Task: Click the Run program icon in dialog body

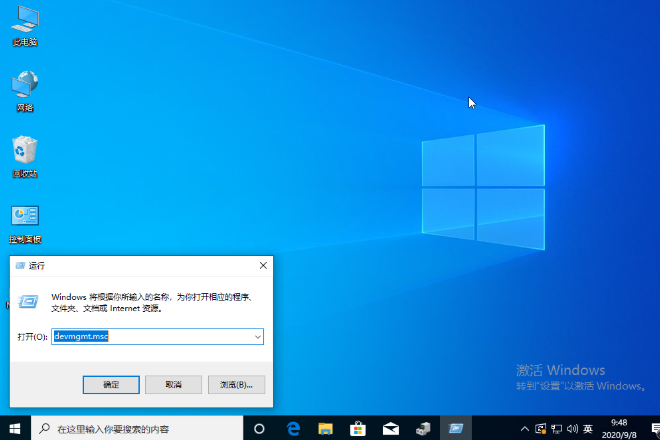Action: click(x=28, y=301)
